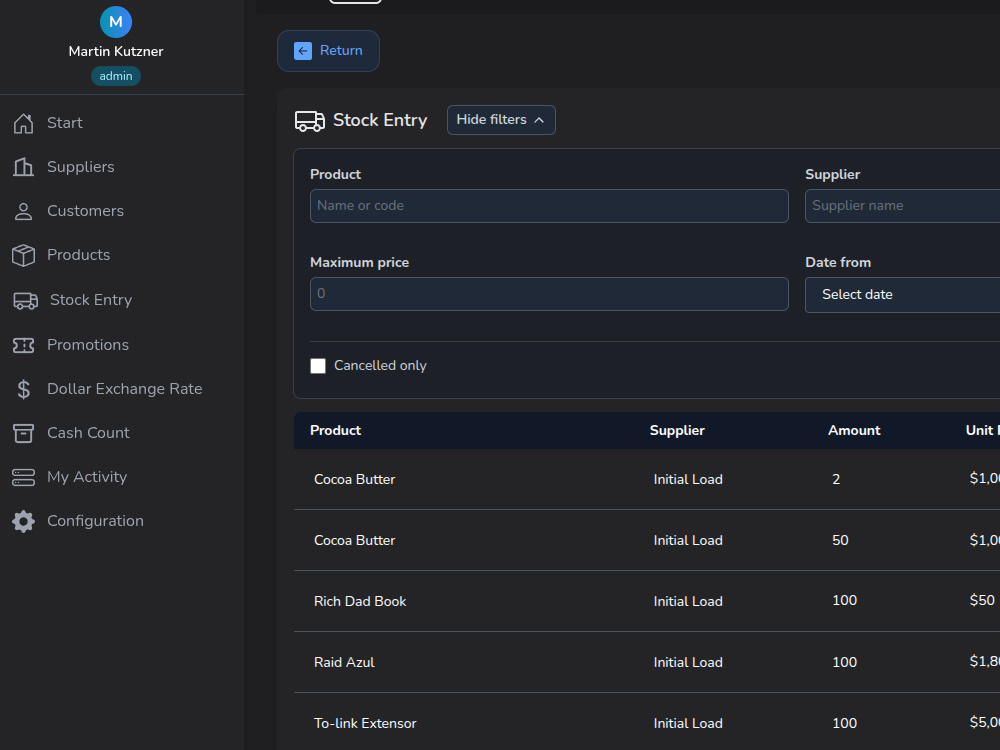Viewport: 1000px width, 750px height.
Task: Click the Cancelled only label text
Action: tap(380, 365)
